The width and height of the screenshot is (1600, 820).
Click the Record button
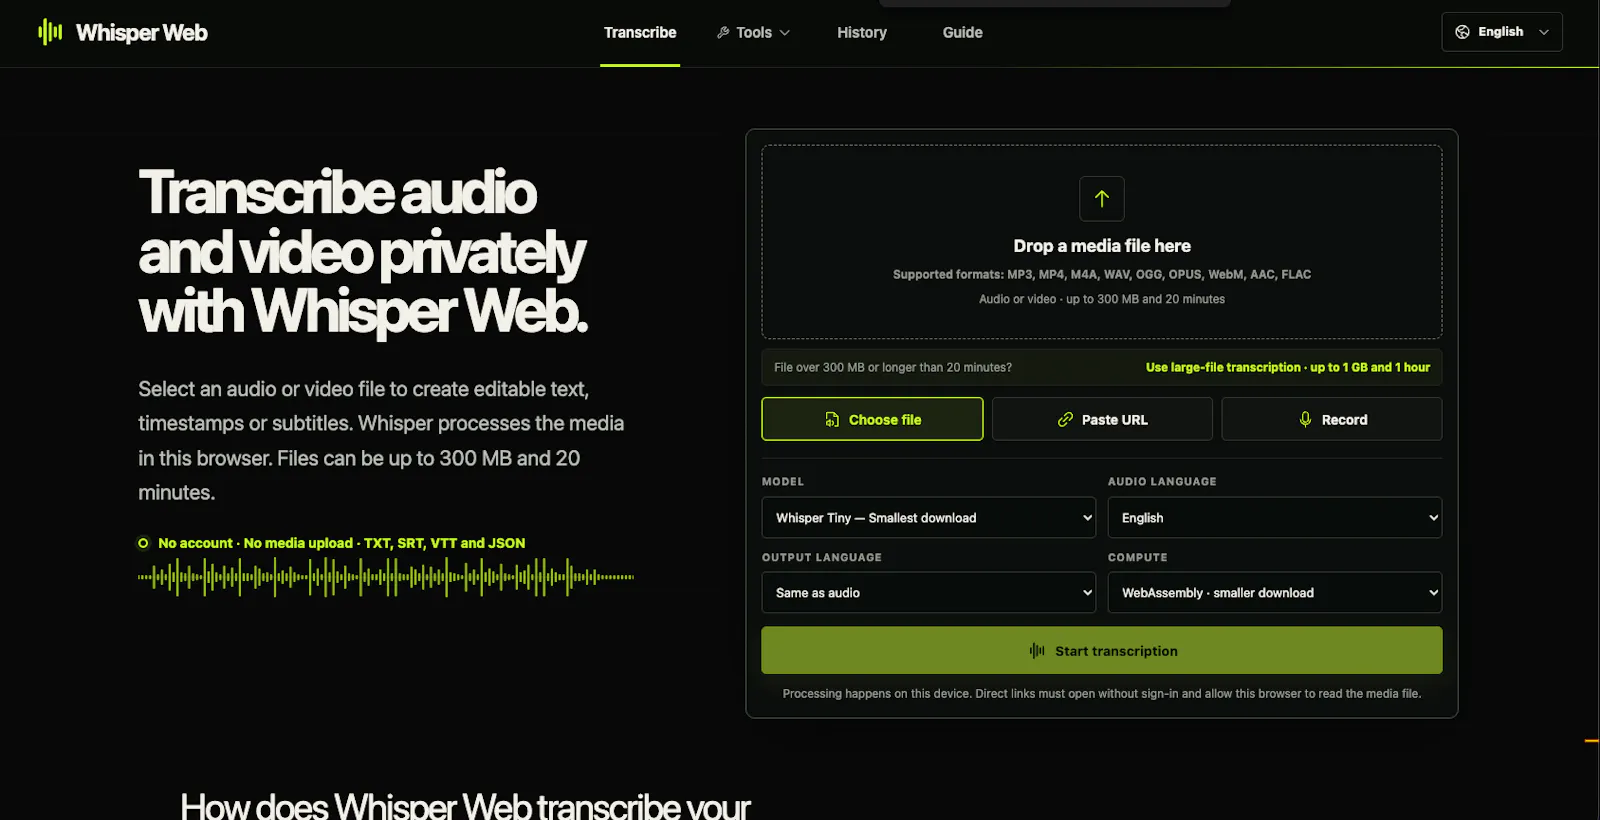1332,419
